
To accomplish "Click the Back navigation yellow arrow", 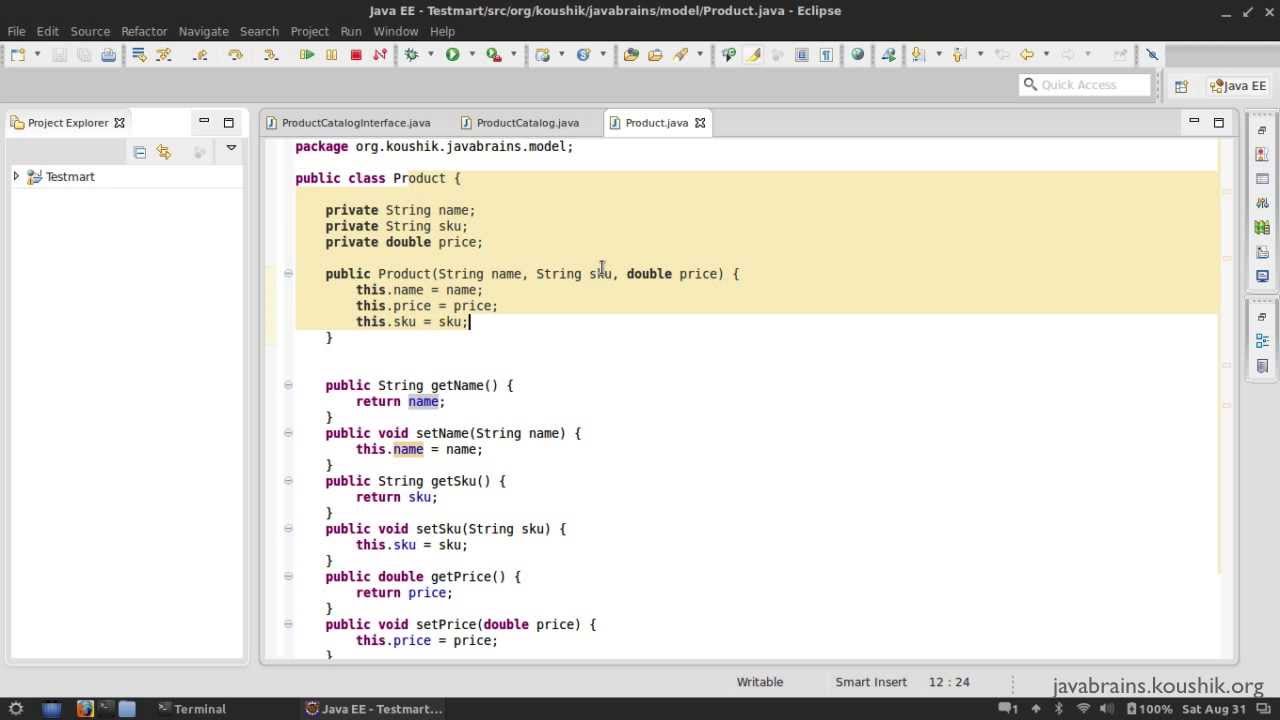I will click(1027, 55).
